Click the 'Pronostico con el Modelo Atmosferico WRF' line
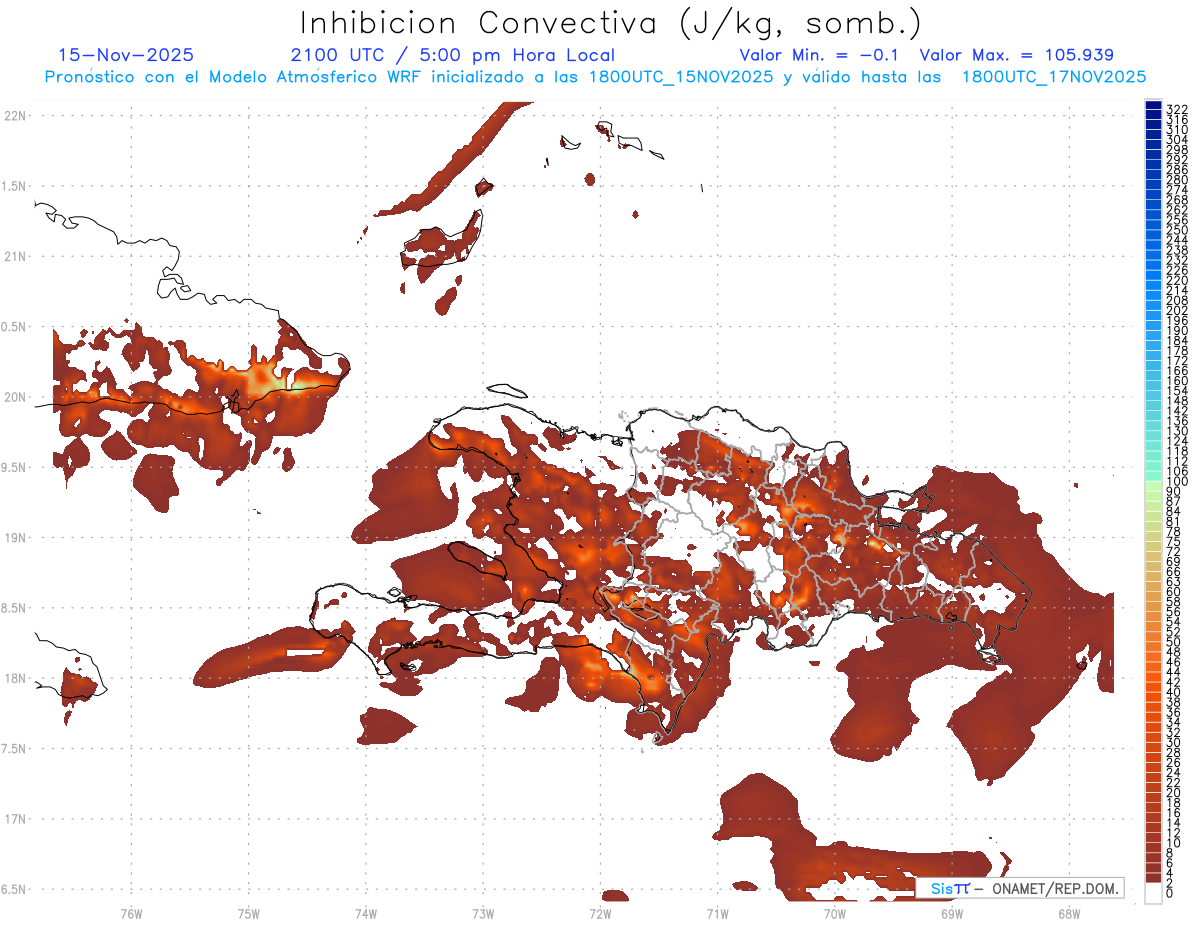1200x927 pixels. 595,76
